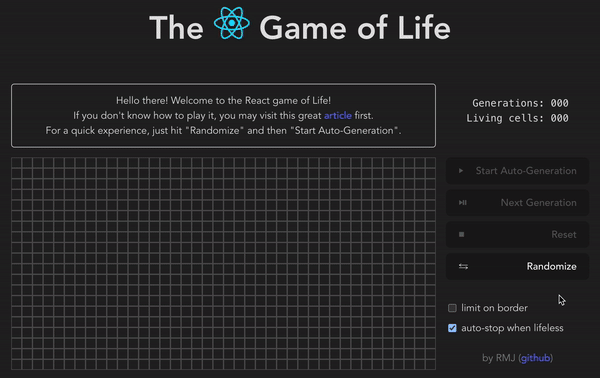Enable the limit on border checkbox
The height and width of the screenshot is (378, 600).
(452, 308)
